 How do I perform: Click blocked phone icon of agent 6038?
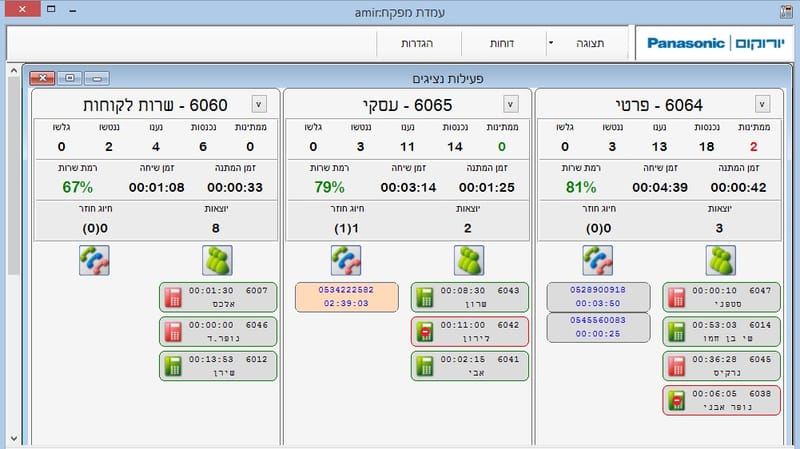pos(677,401)
